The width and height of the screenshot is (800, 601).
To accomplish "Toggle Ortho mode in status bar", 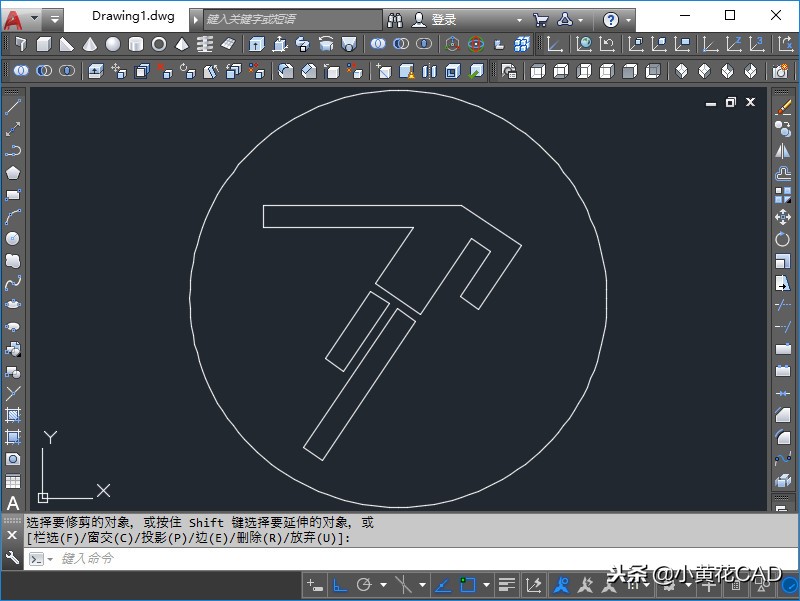I will tap(340, 584).
